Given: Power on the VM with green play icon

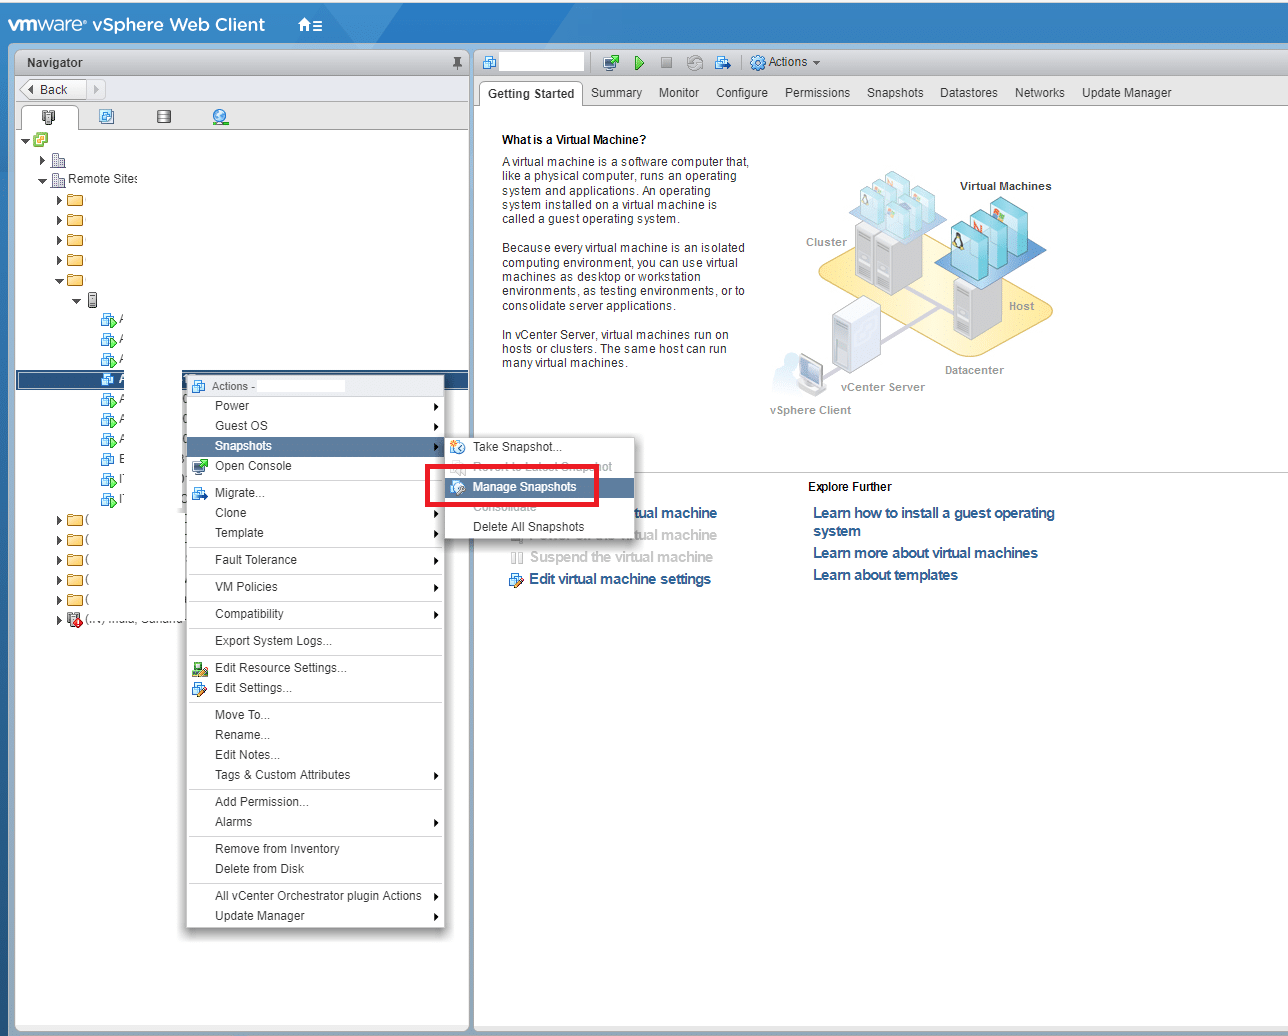Looking at the screenshot, I should tap(639, 63).
